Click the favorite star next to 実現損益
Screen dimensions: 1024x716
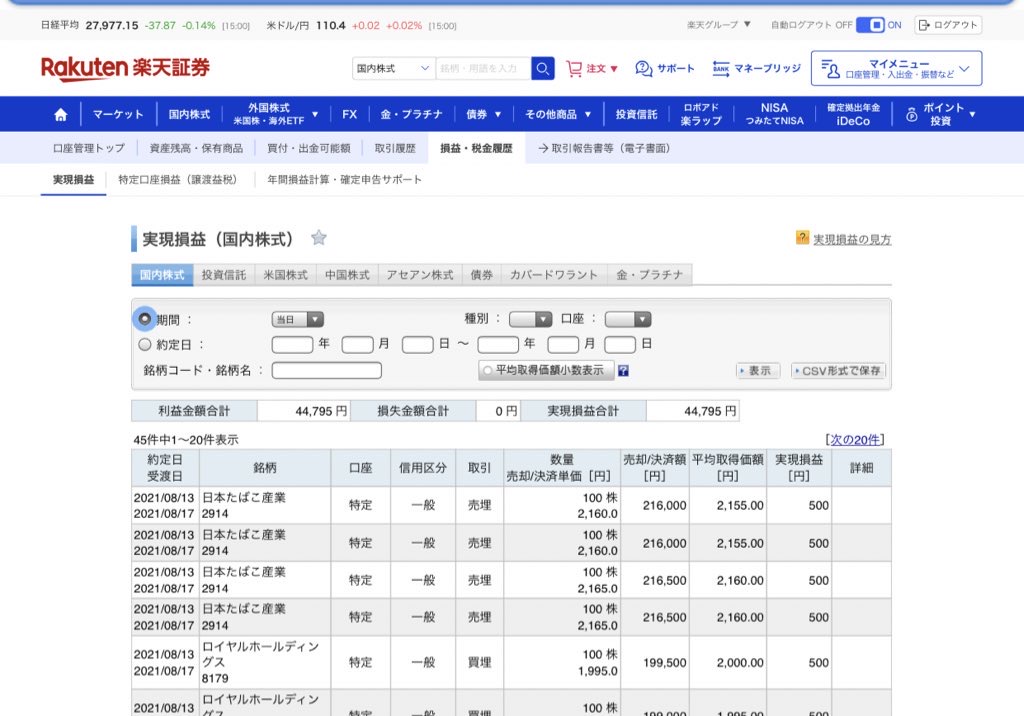[318, 238]
